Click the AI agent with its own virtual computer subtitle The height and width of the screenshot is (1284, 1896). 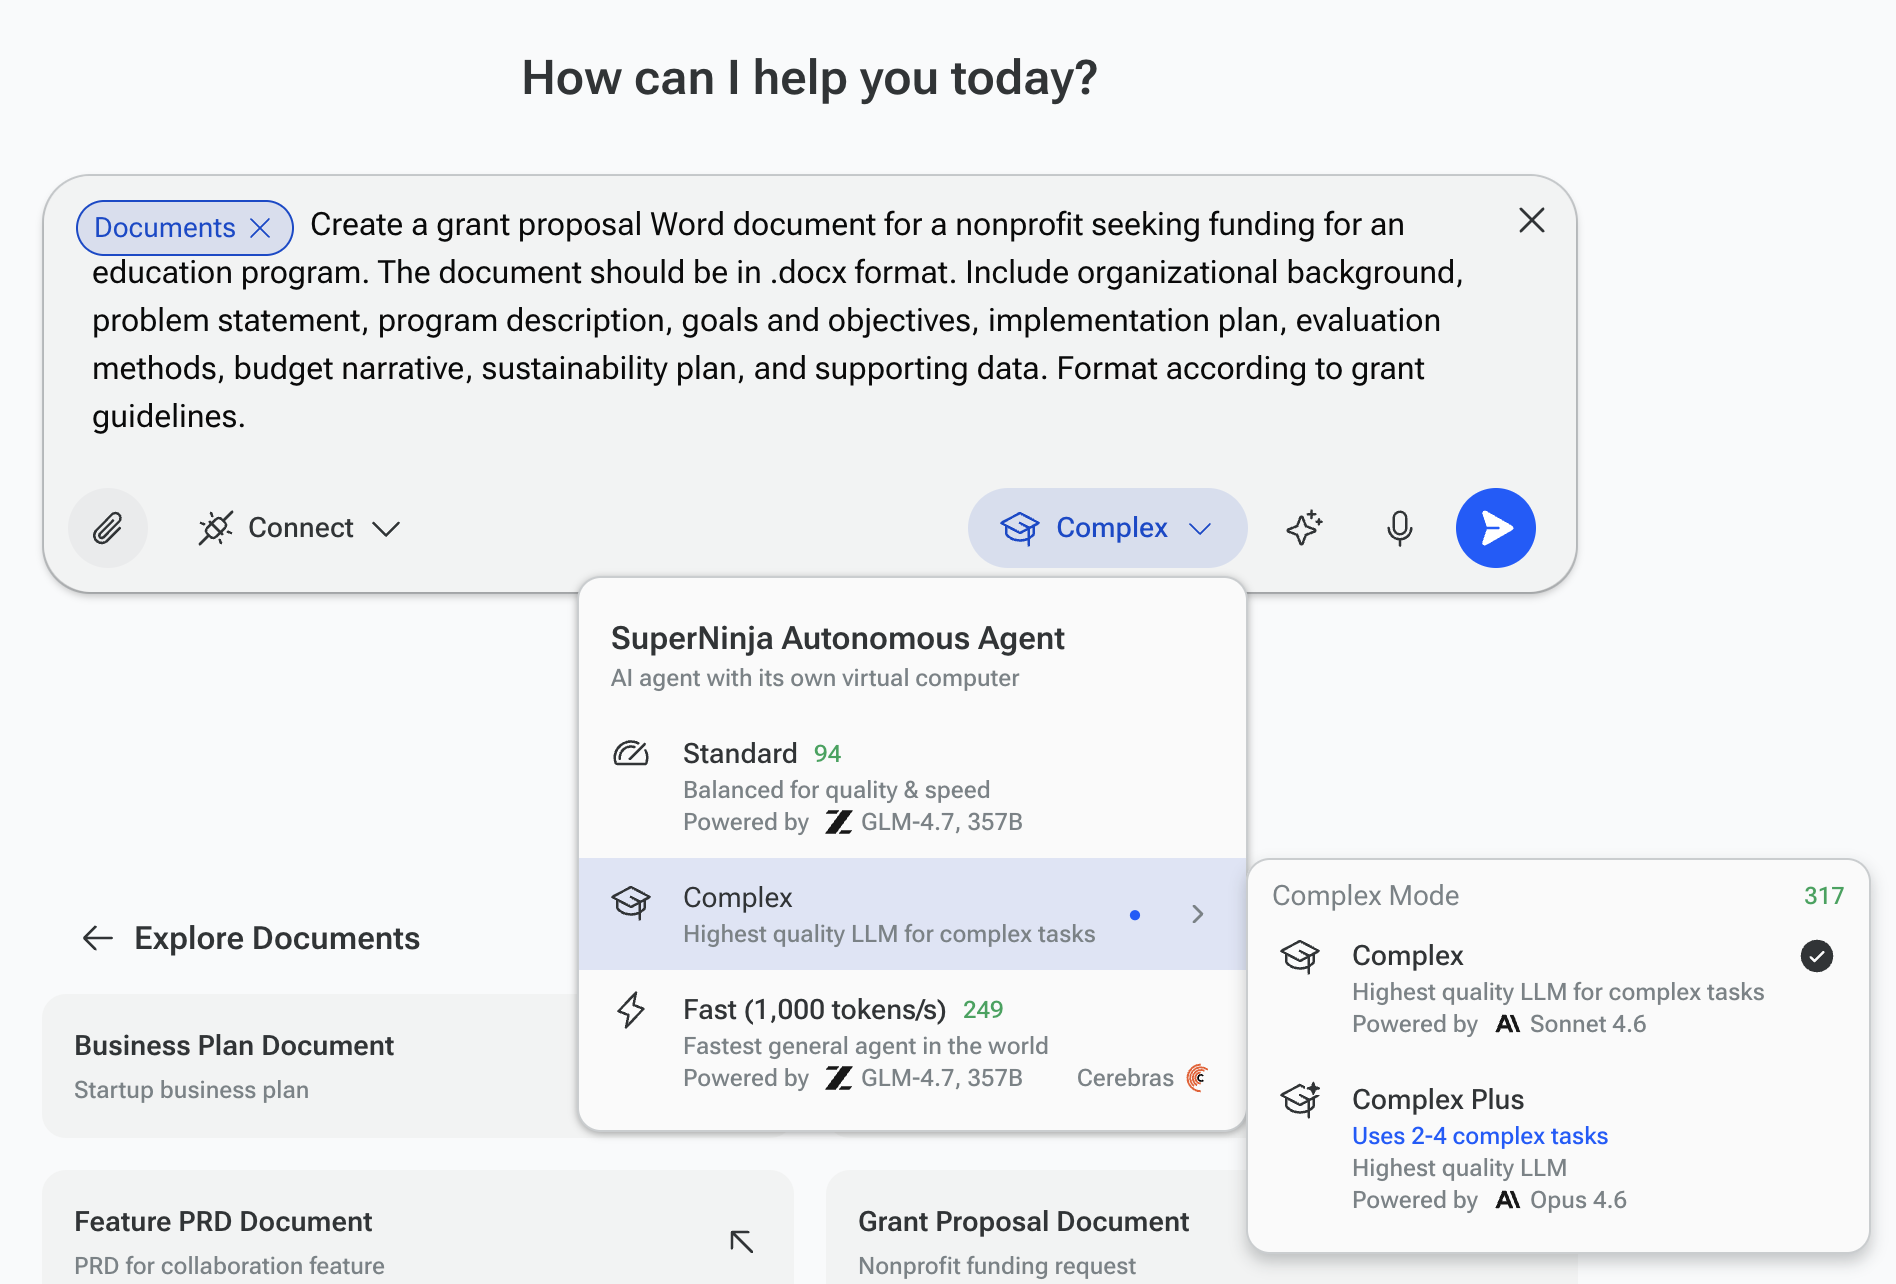[815, 678]
